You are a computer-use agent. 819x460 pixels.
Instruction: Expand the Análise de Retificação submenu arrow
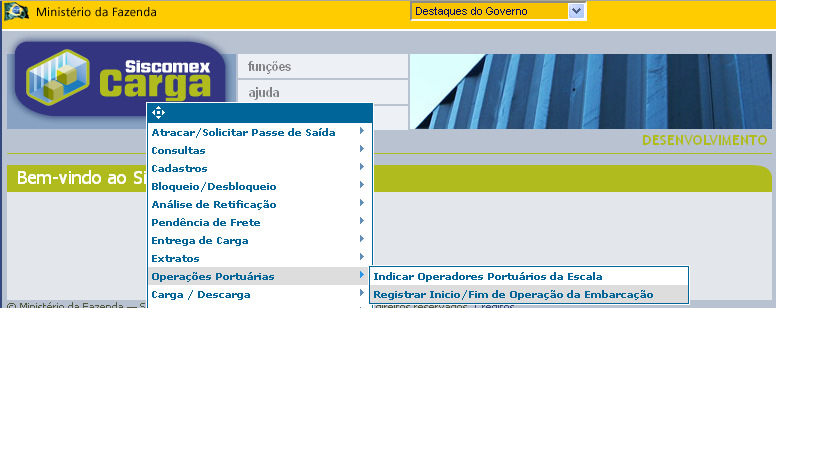tap(361, 203)
